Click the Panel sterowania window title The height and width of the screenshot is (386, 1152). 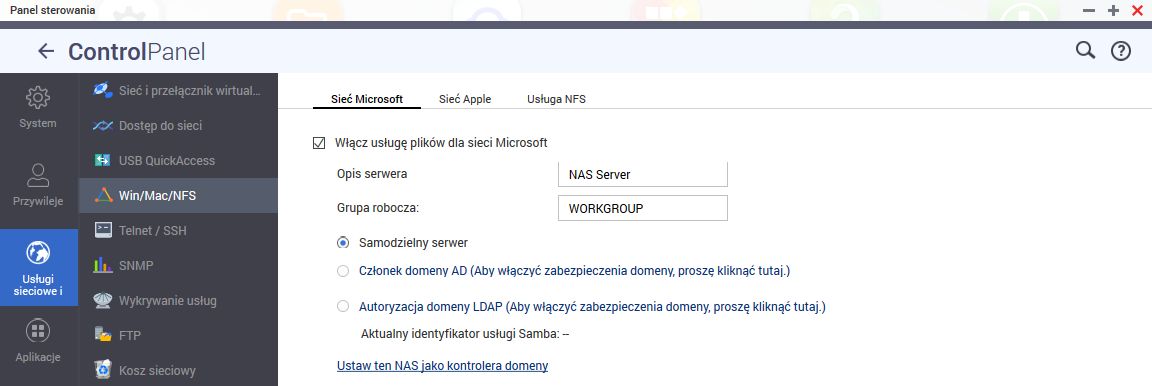tap(52, 10)
